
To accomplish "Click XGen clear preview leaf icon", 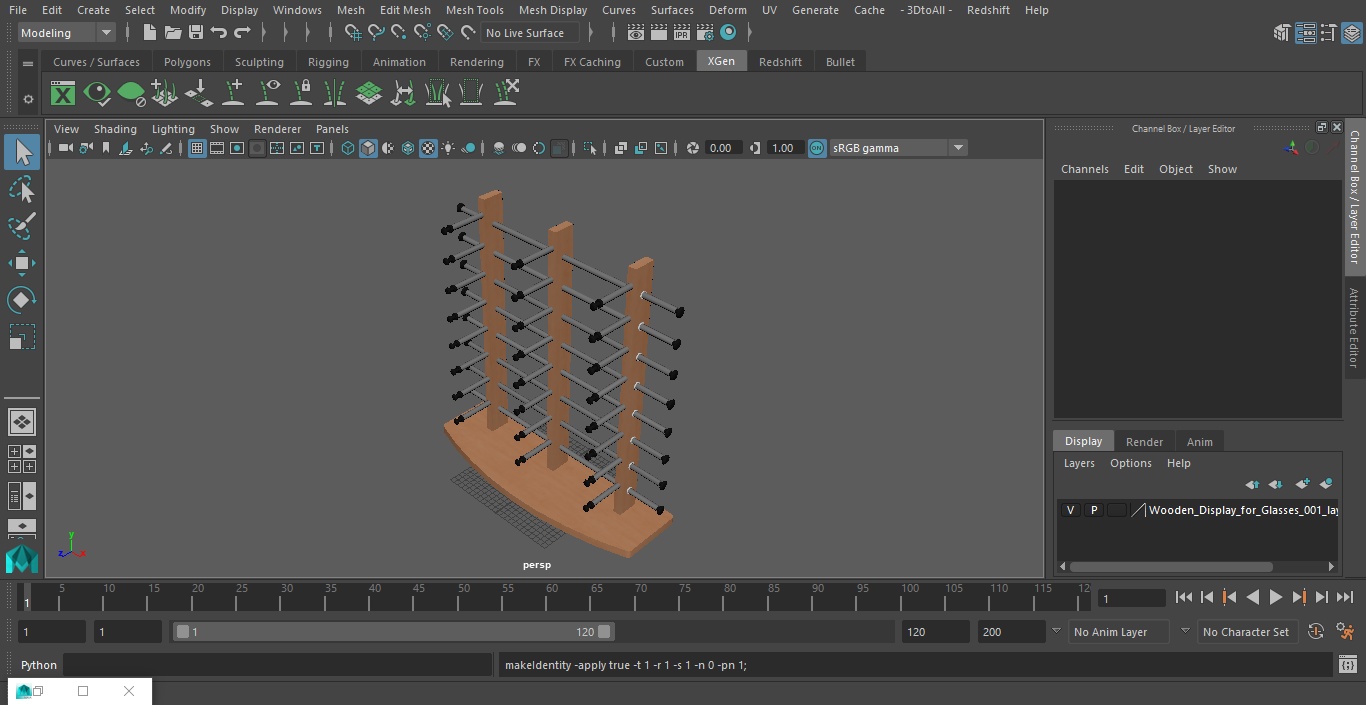I will pos(131,94).
